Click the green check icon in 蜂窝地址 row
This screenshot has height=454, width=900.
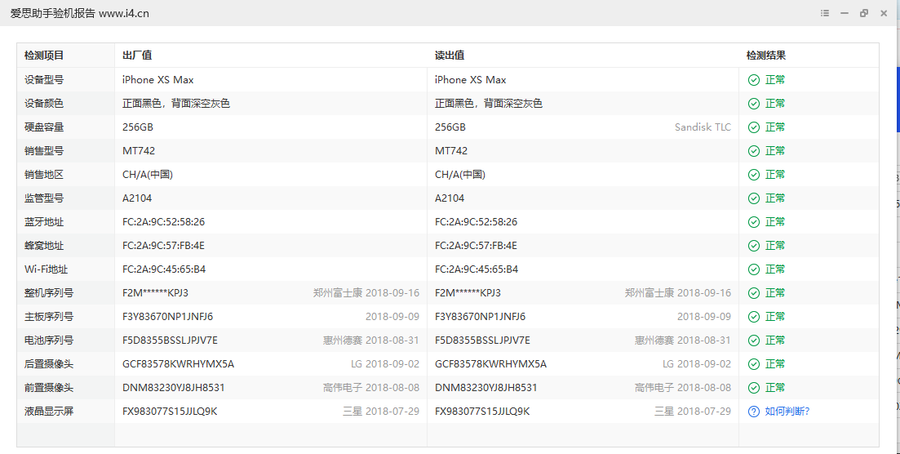tap(754, 246)
